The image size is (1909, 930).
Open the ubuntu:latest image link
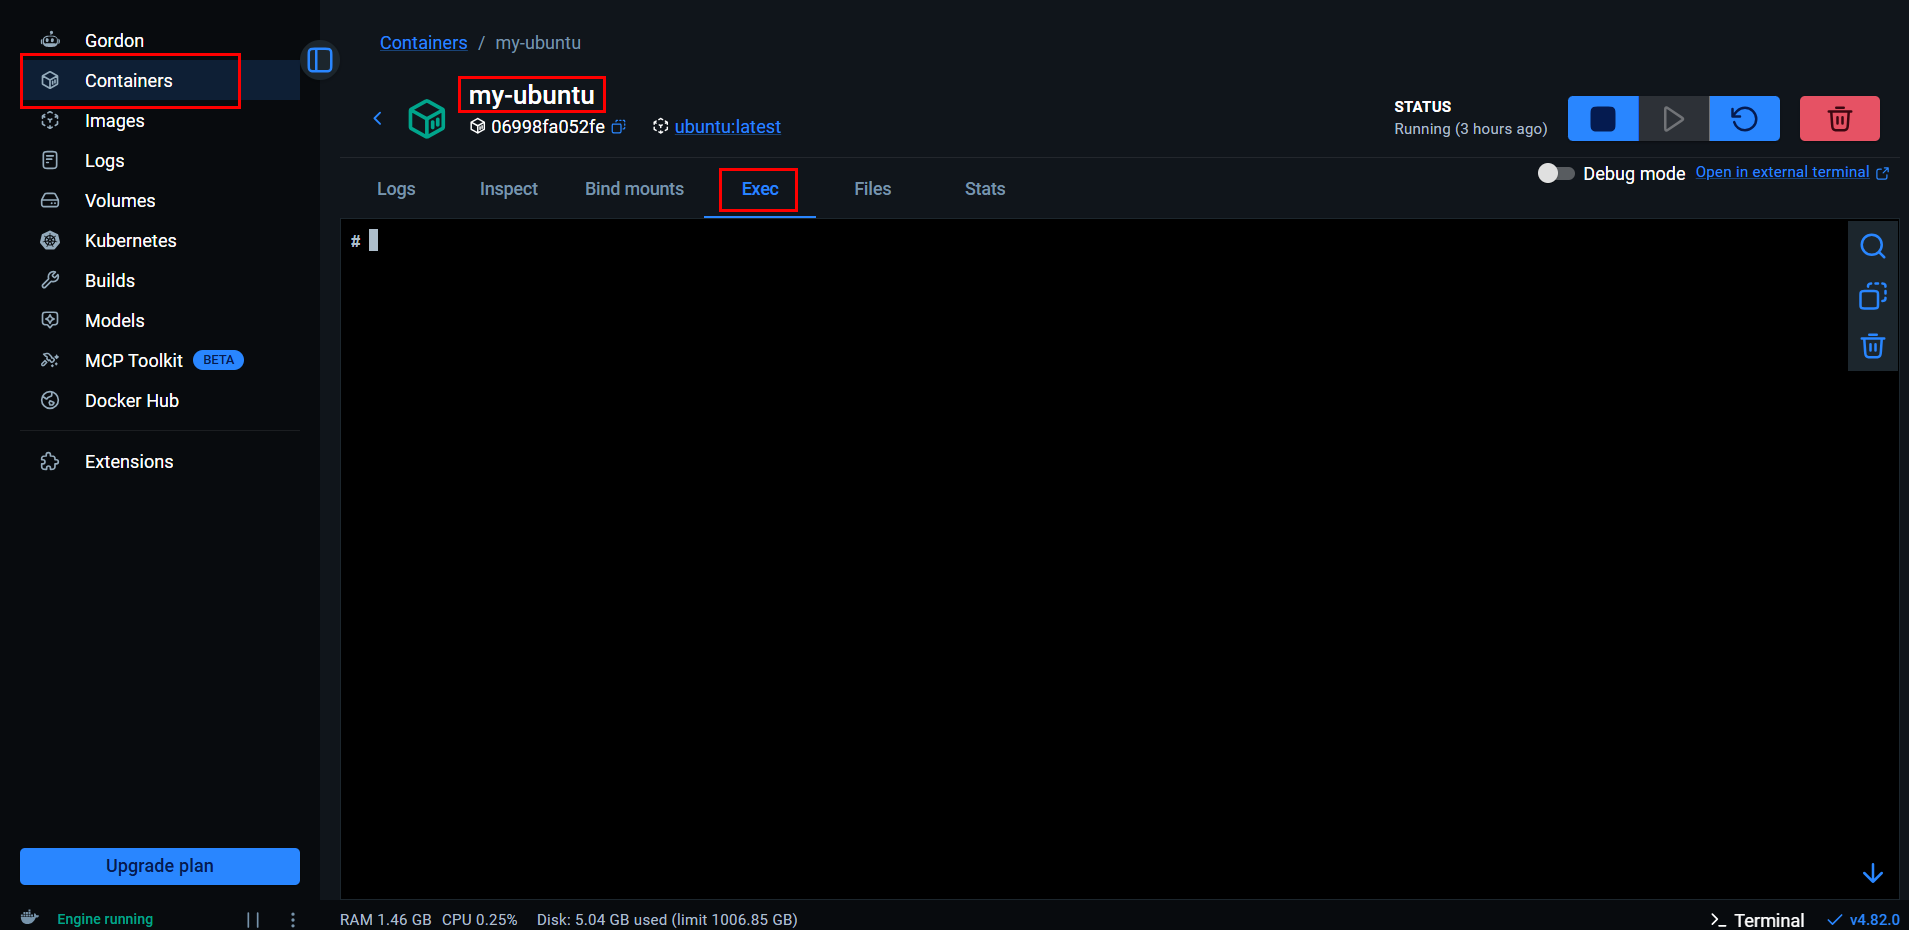click(728, 127)
